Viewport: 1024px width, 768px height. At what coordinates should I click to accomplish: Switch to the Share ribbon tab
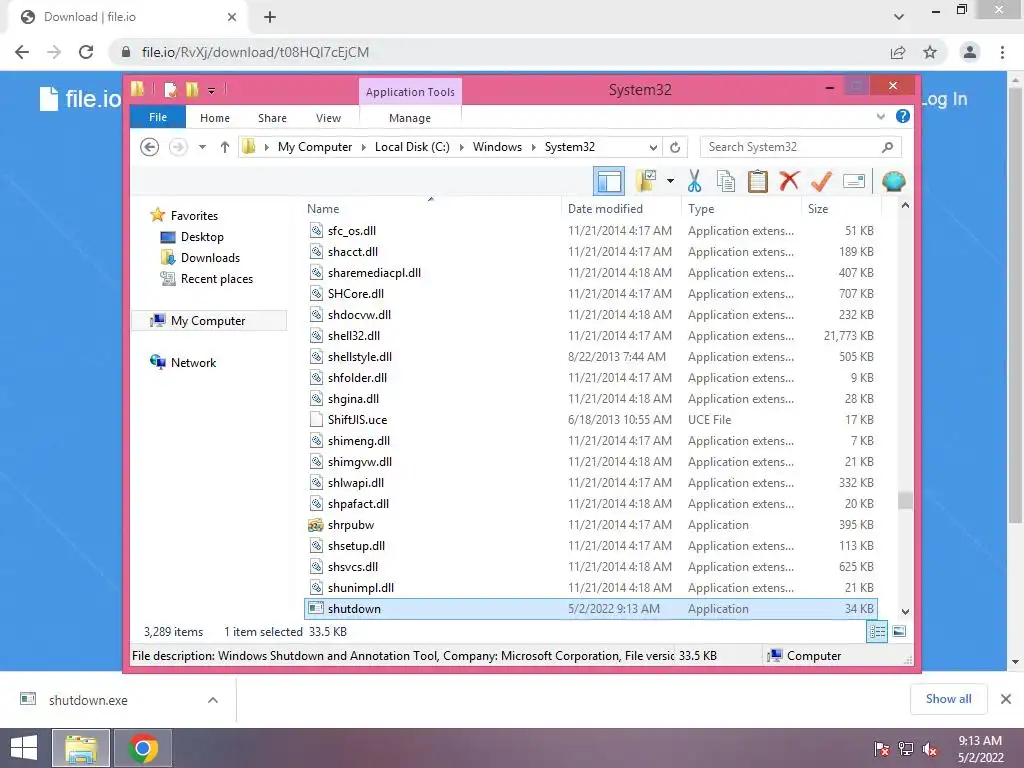click(272, 118)
